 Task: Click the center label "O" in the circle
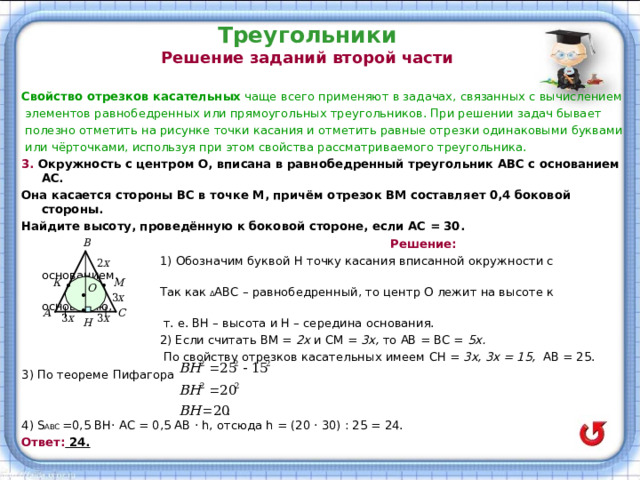pyautogui.click(x=92, y=288)
